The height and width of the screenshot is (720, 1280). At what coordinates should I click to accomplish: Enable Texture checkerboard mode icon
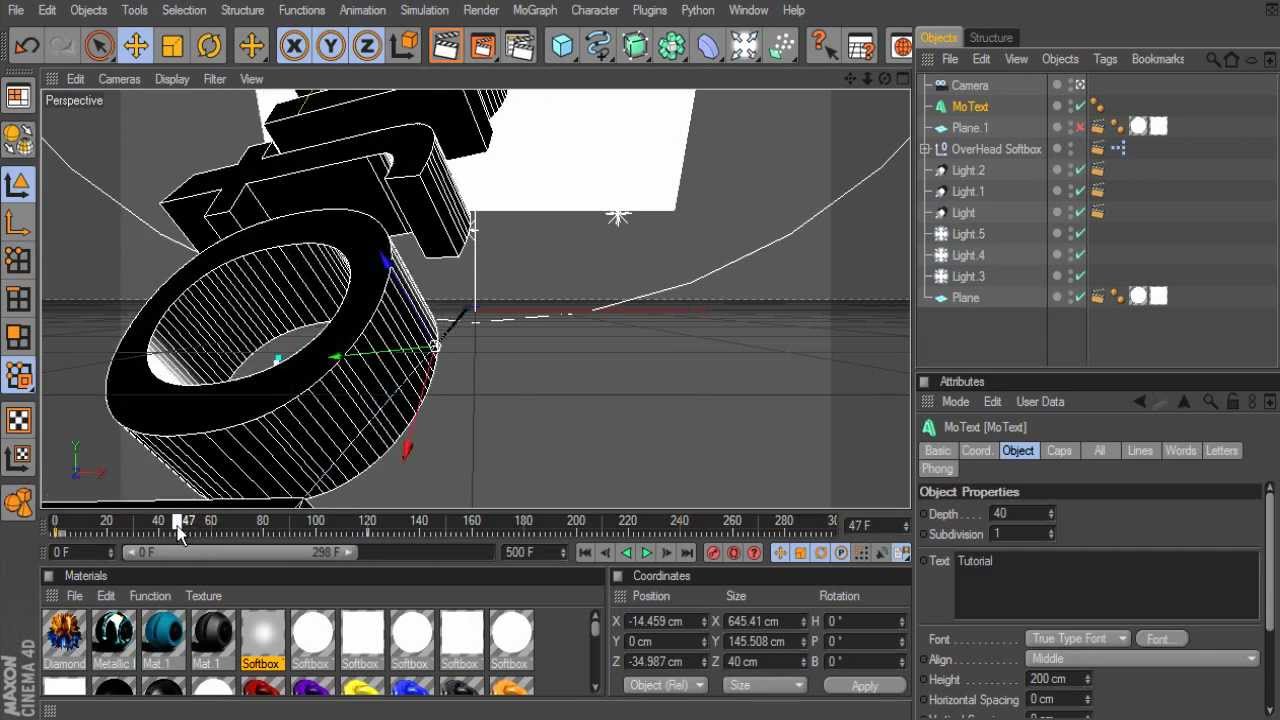point(18,420)
